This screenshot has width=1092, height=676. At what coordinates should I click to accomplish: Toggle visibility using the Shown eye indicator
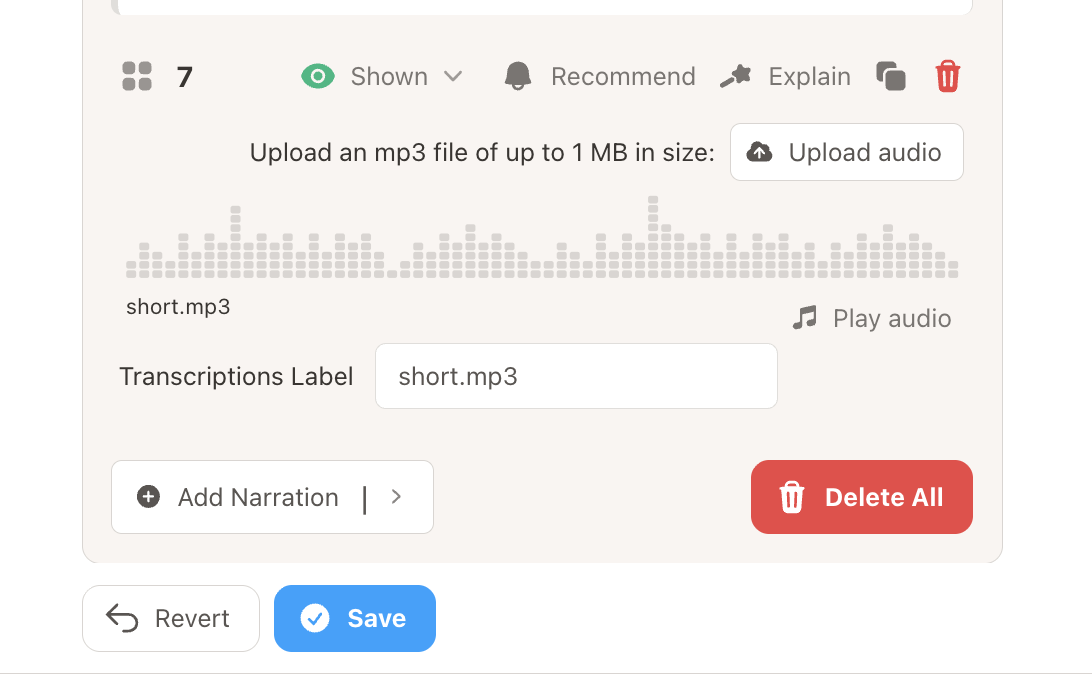pyautogui.click(x=317, y=75)
